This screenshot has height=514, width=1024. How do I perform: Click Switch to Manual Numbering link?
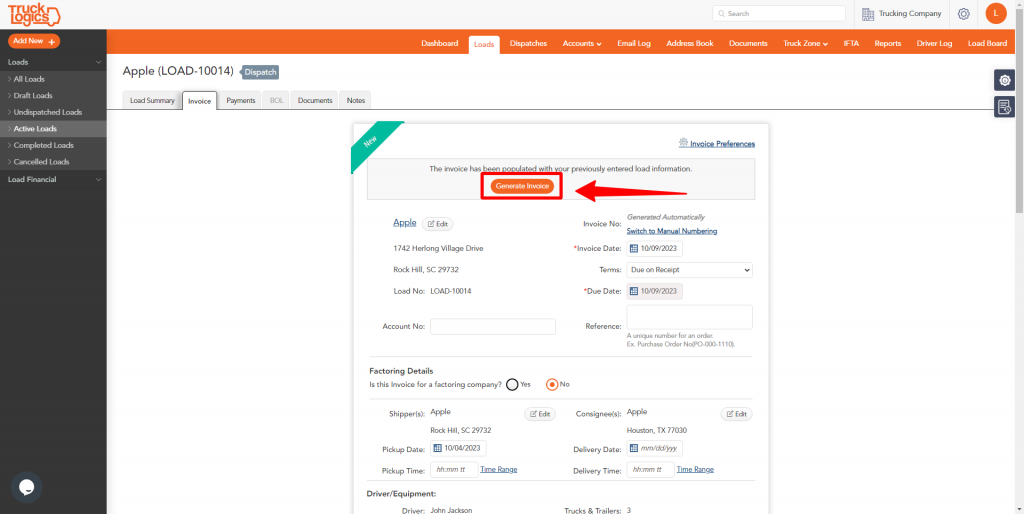(671, 231)
